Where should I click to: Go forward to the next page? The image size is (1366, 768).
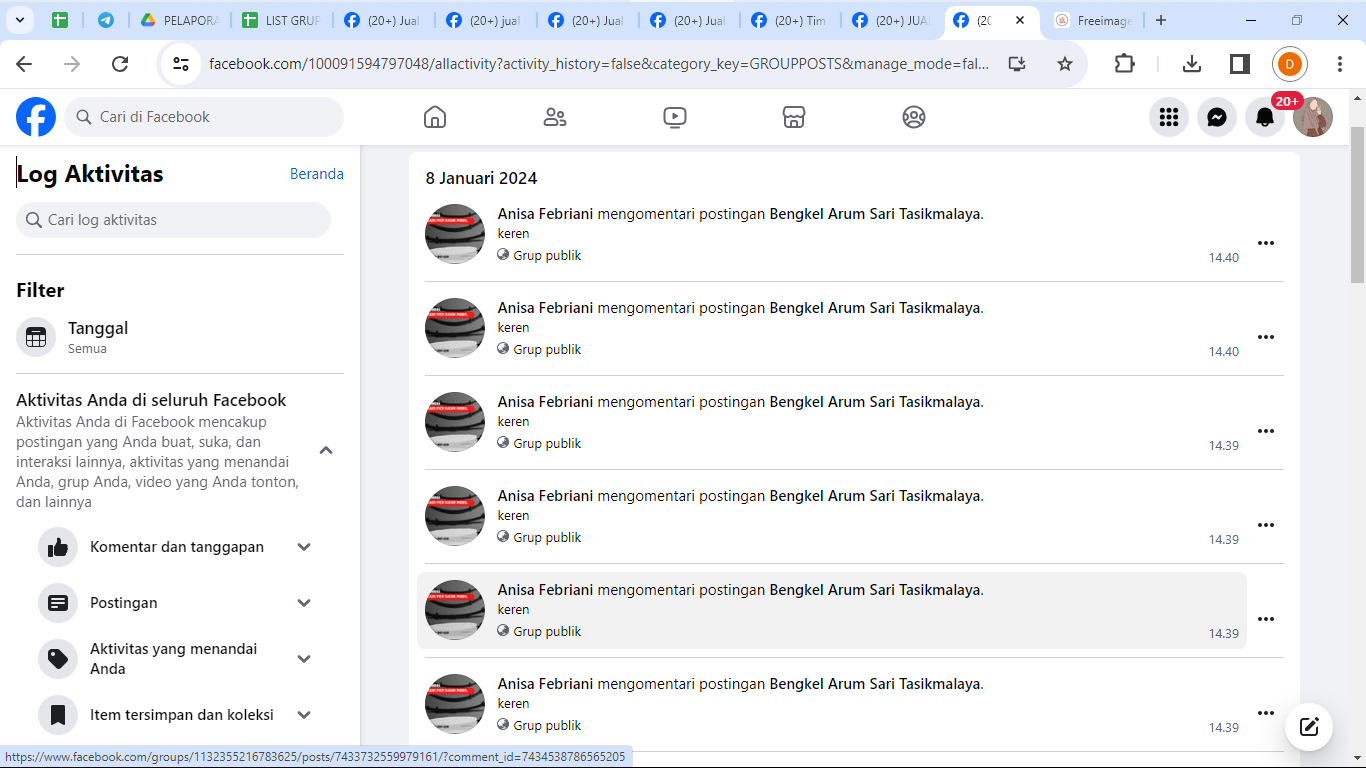(72, 64)
